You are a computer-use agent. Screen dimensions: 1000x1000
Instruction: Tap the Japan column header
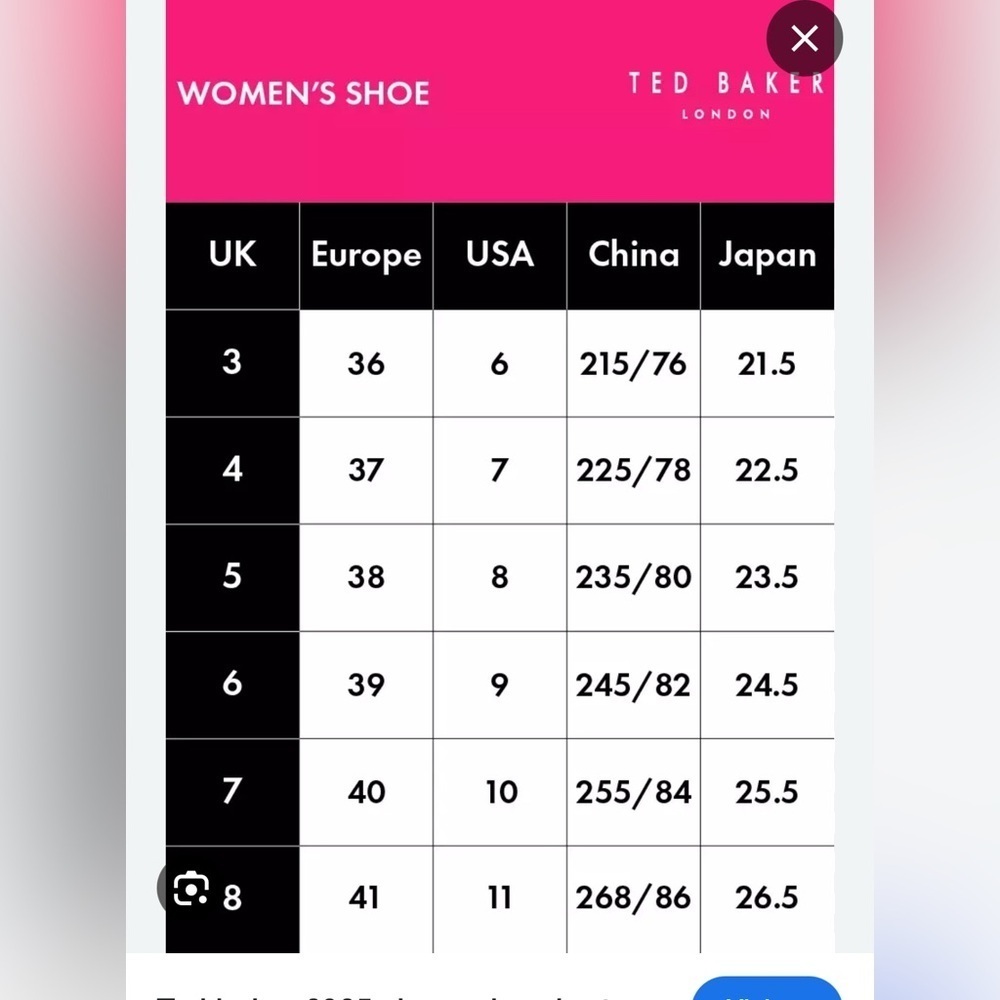coord(767,256)
